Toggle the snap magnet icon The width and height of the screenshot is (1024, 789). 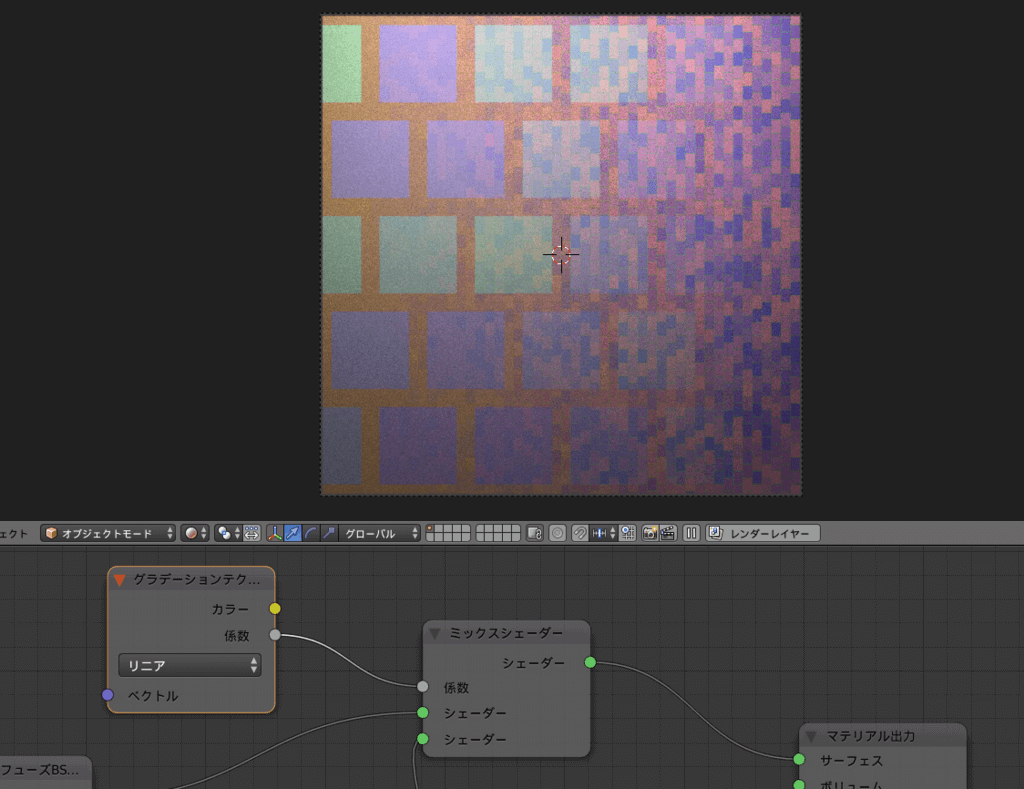580,534
